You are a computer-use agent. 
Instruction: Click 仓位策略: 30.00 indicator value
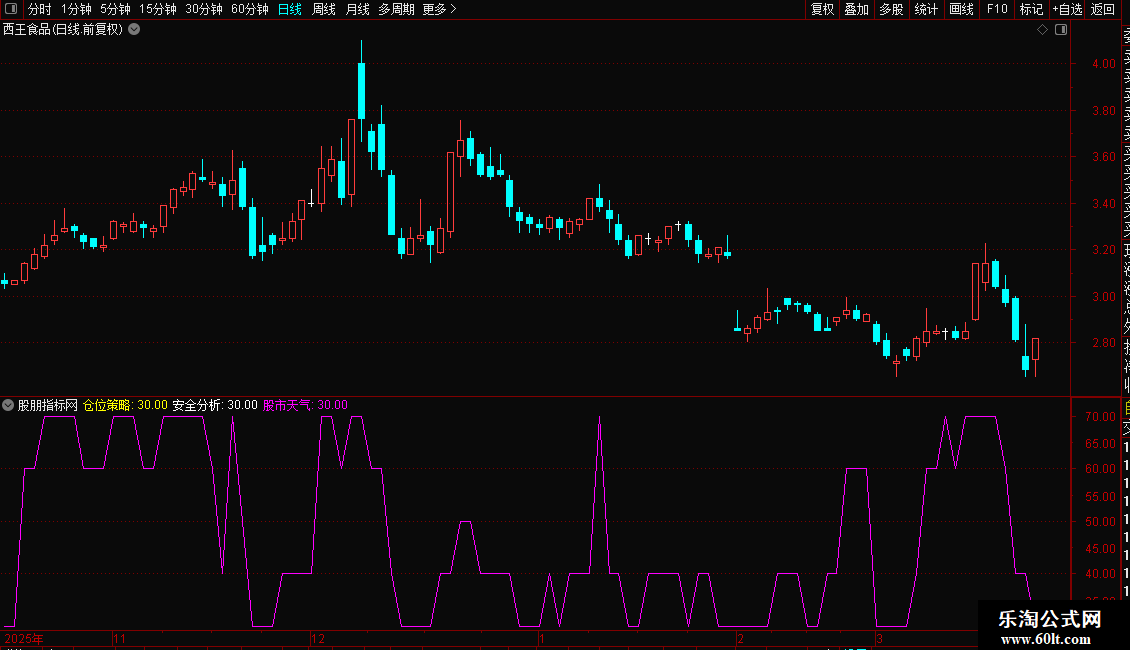tap(125, 405)
